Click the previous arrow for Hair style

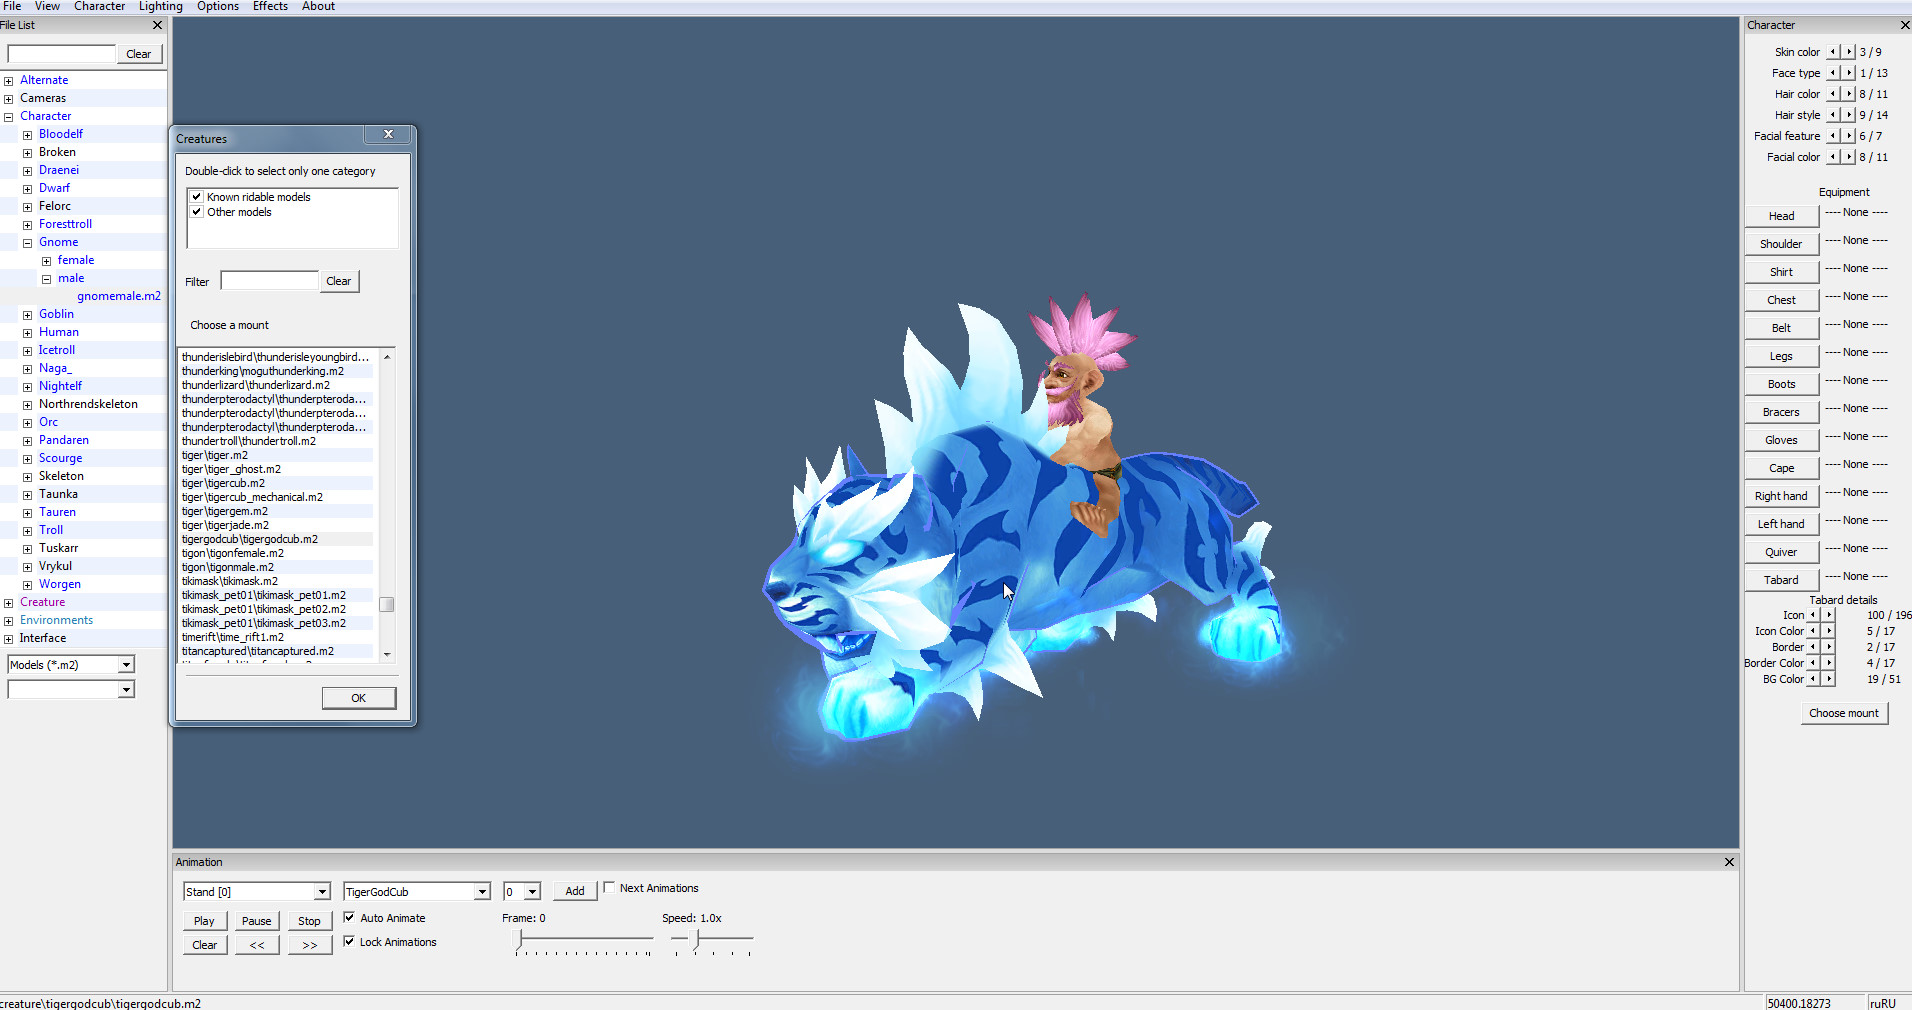pos(1833,115)
